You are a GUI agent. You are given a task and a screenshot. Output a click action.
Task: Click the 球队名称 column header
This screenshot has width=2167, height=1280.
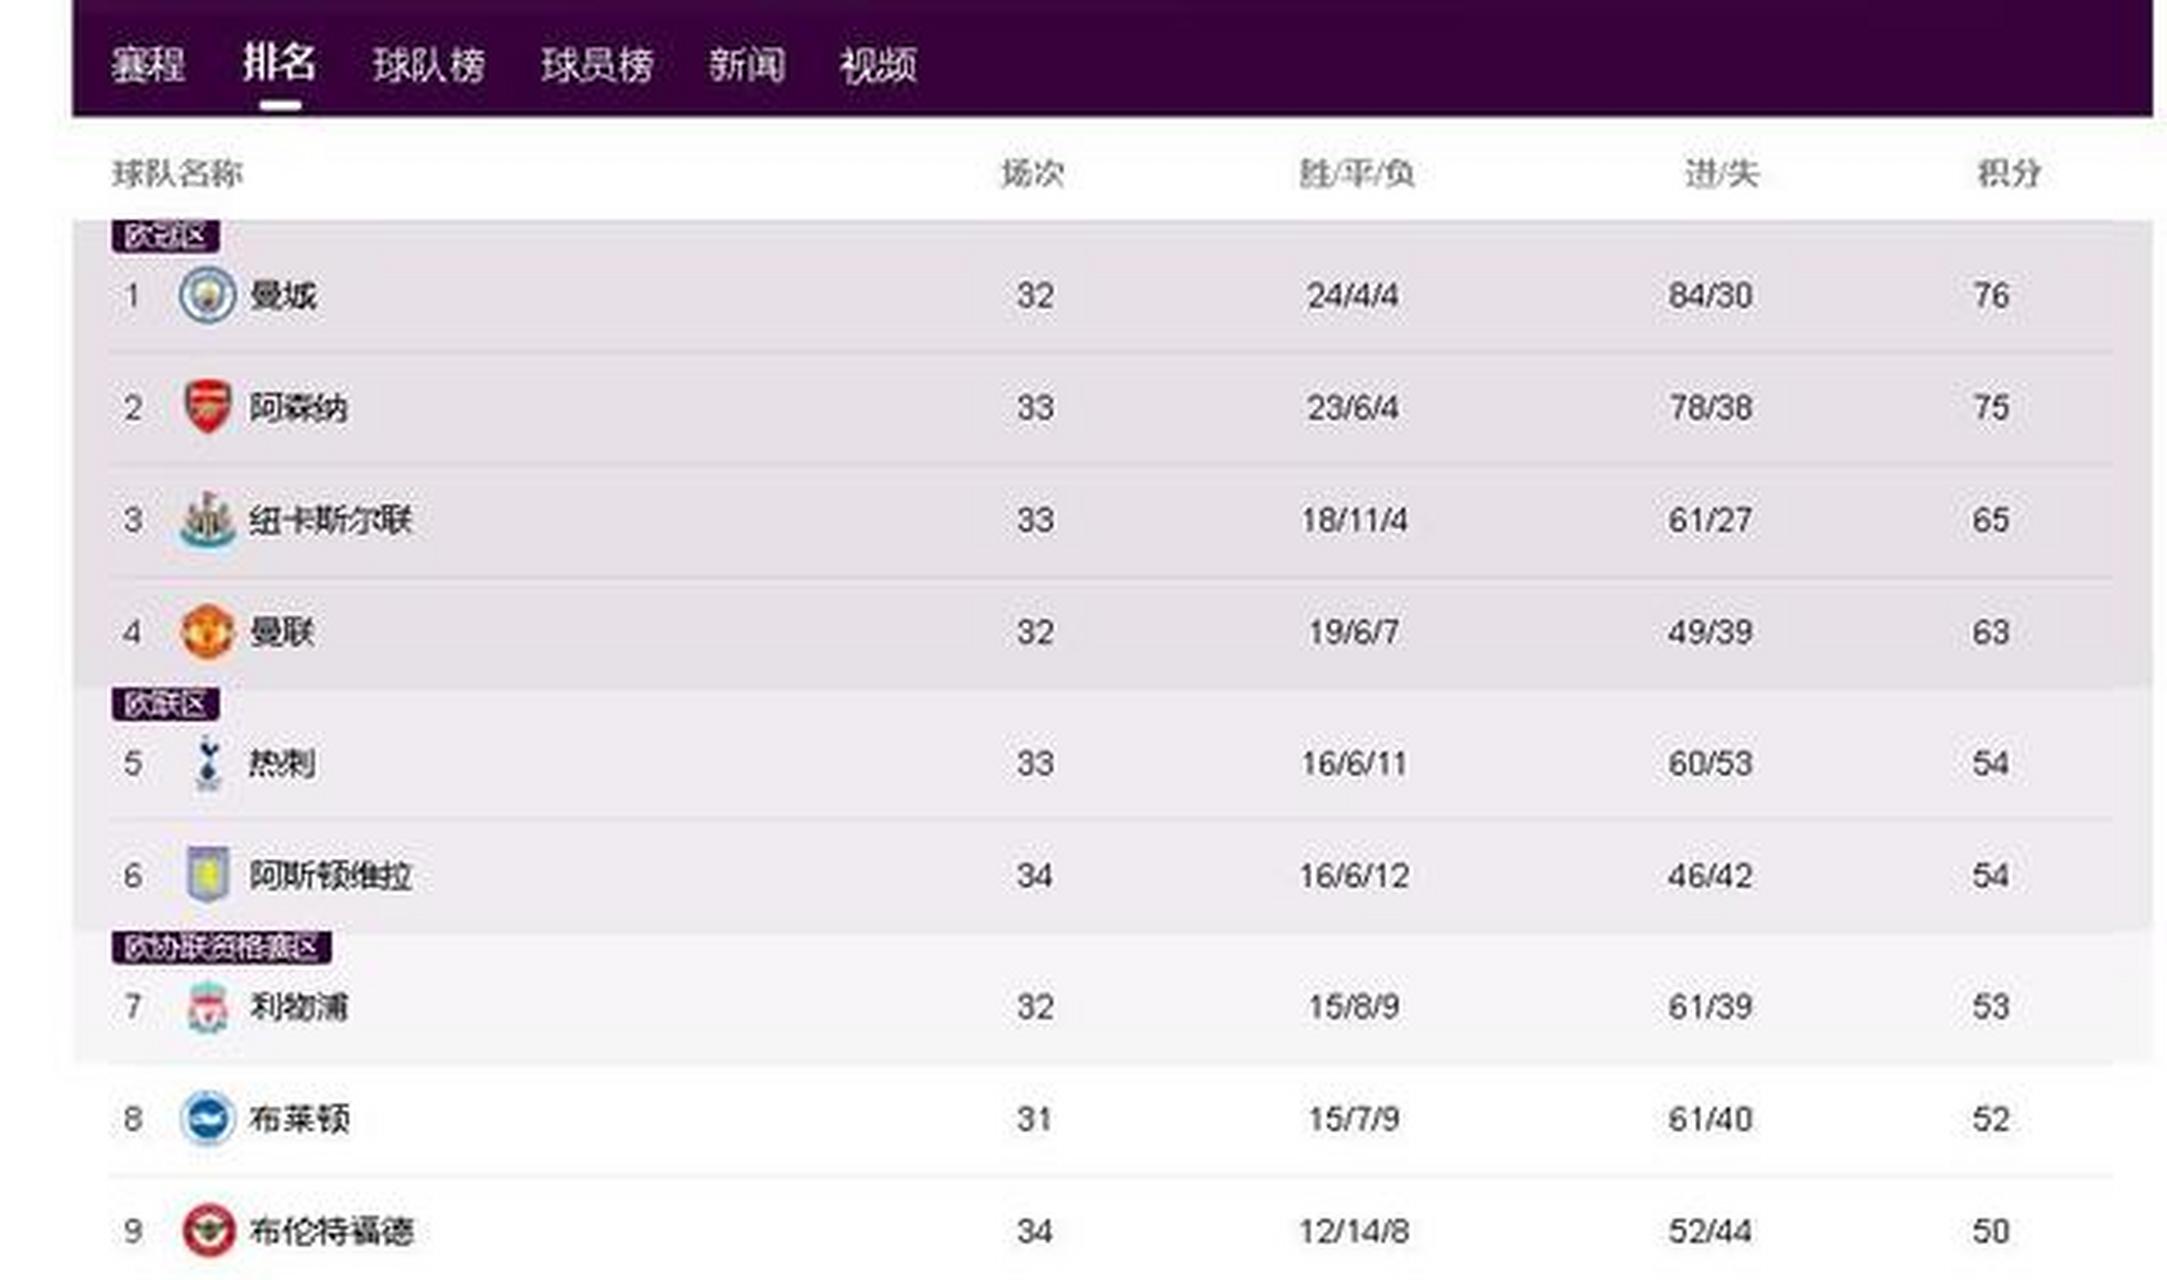pyautogui.click(x=177, y=174)
